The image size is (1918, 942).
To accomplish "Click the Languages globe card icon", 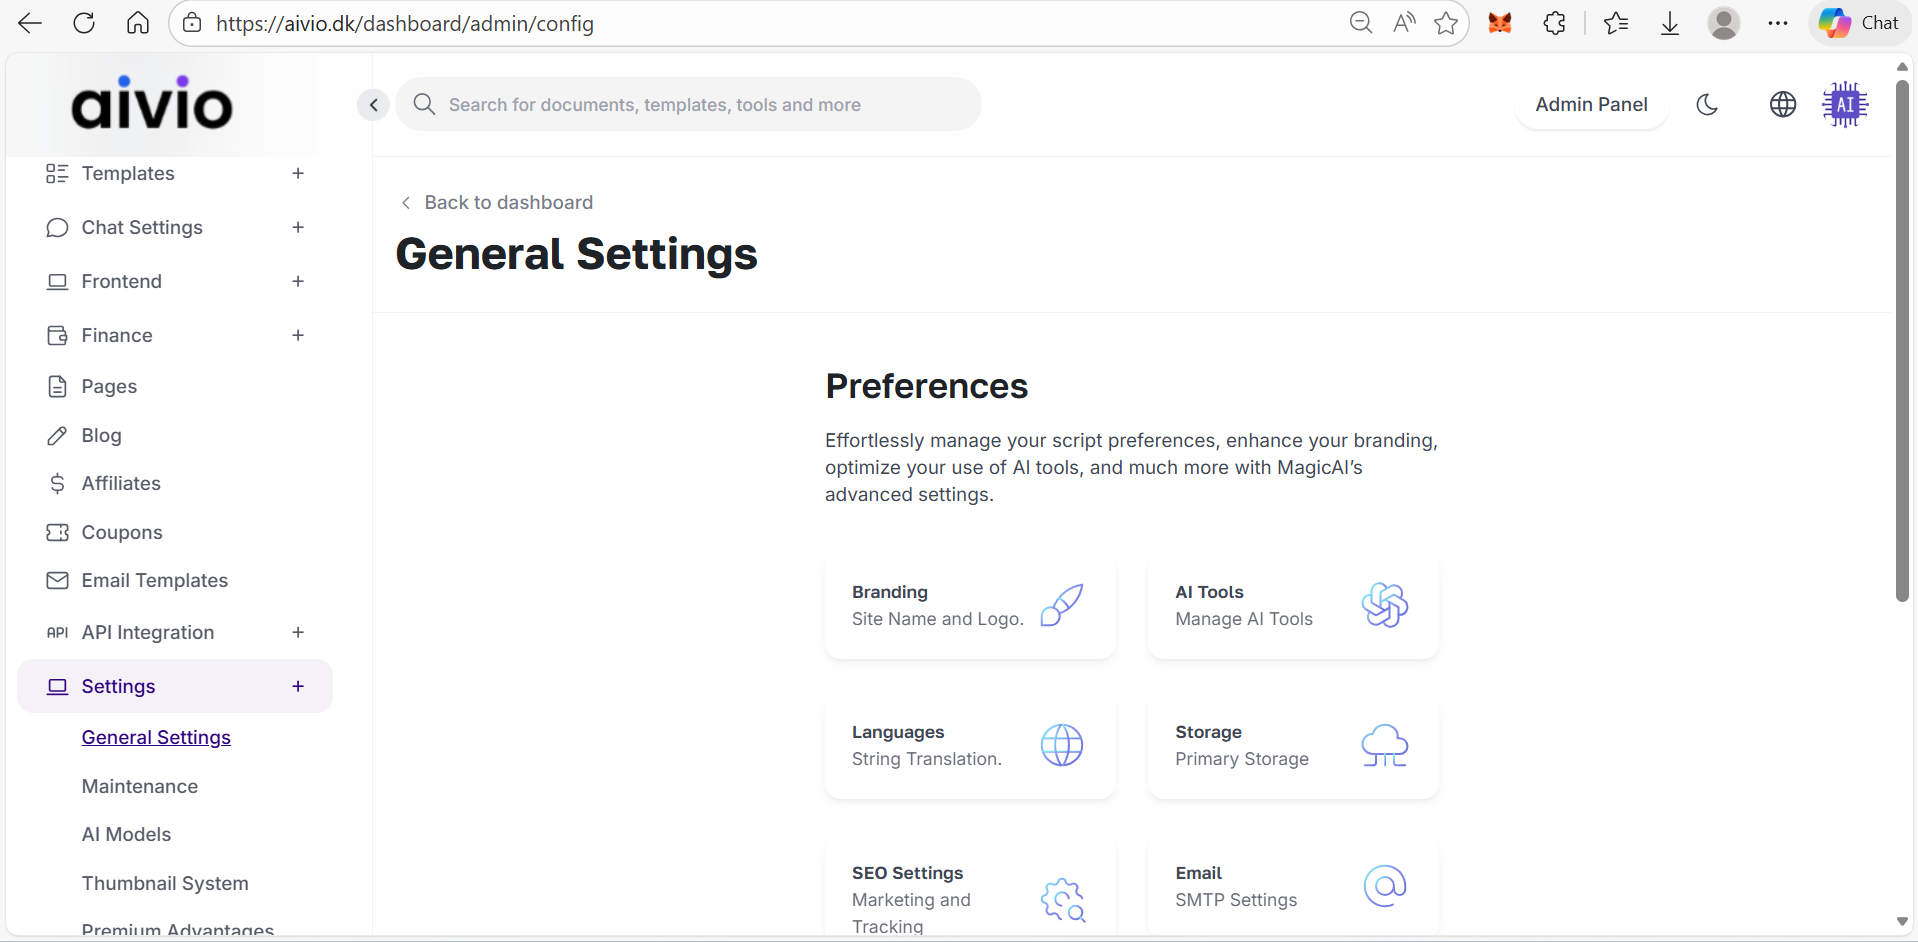I will 1061,745.
